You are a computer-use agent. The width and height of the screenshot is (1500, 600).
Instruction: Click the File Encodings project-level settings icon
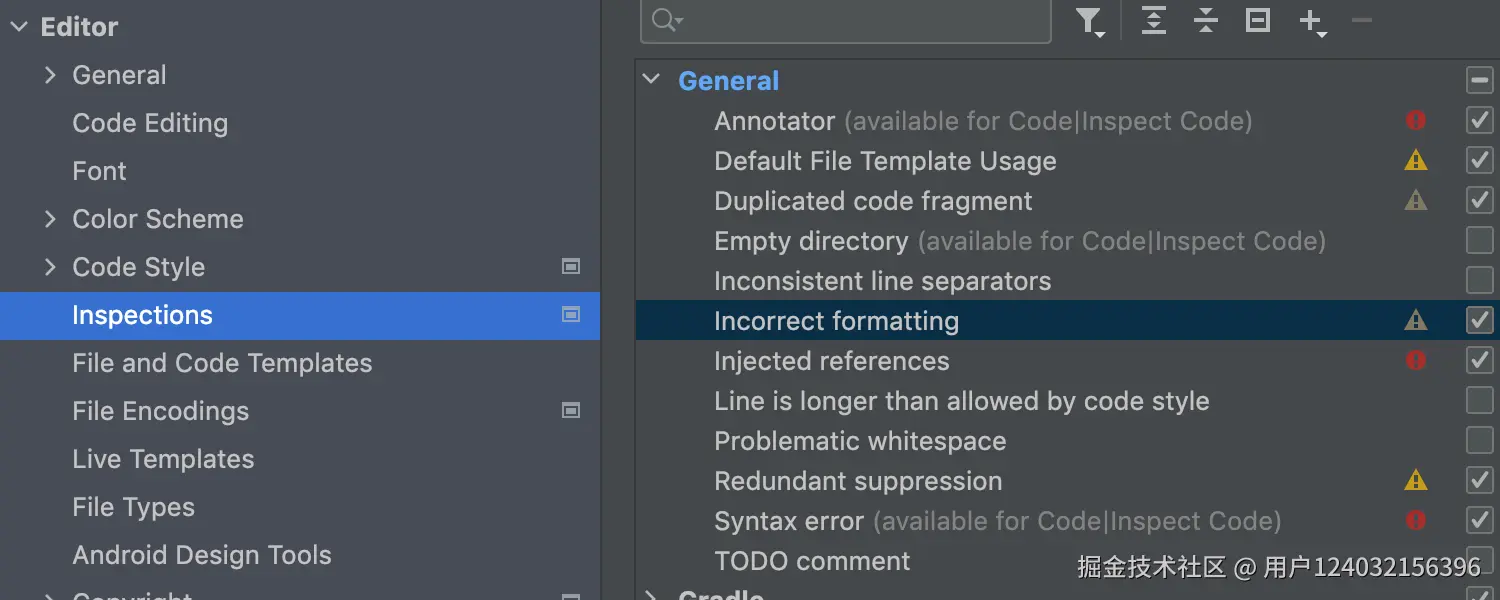point(571,411)
